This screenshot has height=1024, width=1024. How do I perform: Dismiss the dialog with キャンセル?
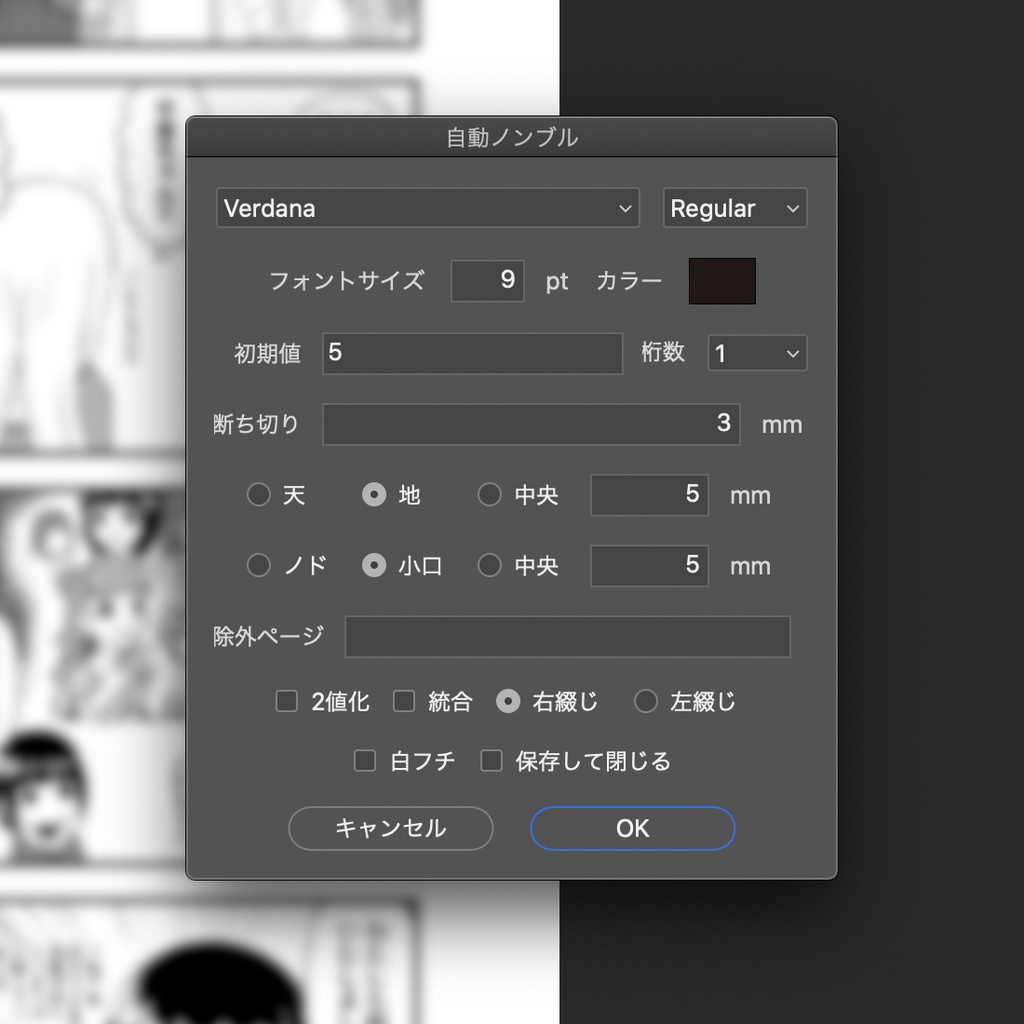click(391, 828)
